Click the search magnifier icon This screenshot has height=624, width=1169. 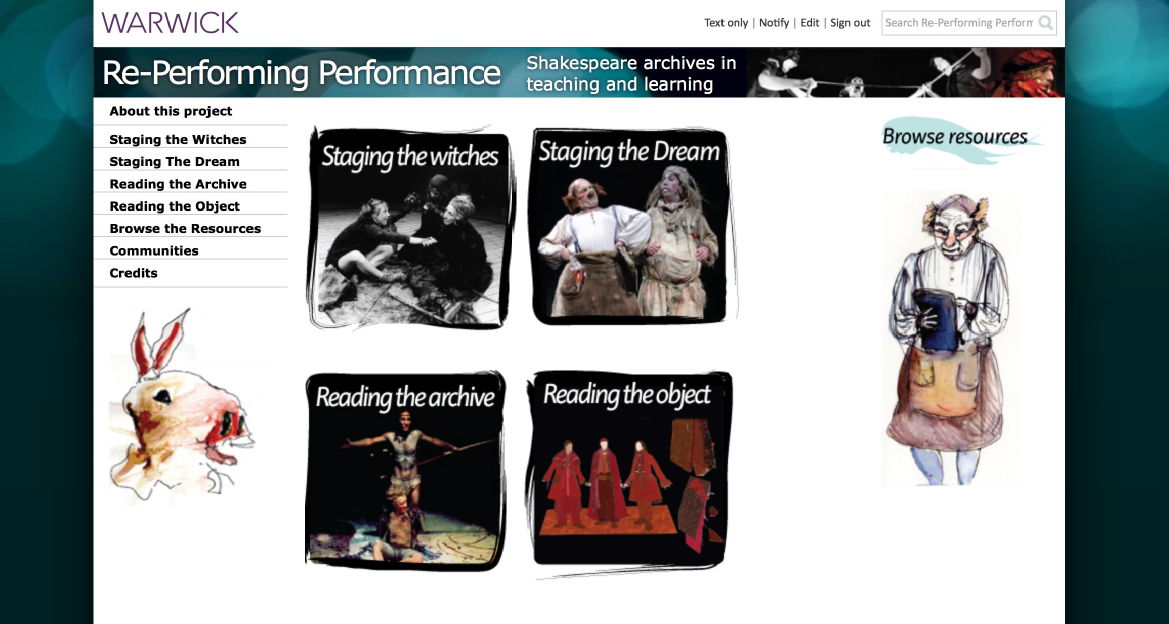[x=1045, y=23]
